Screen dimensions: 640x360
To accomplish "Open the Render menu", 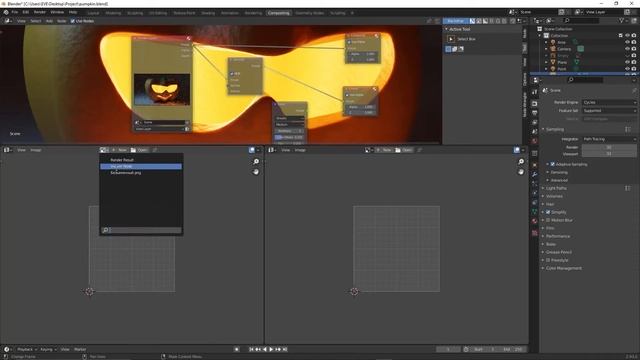I will [x=40, y=12].
